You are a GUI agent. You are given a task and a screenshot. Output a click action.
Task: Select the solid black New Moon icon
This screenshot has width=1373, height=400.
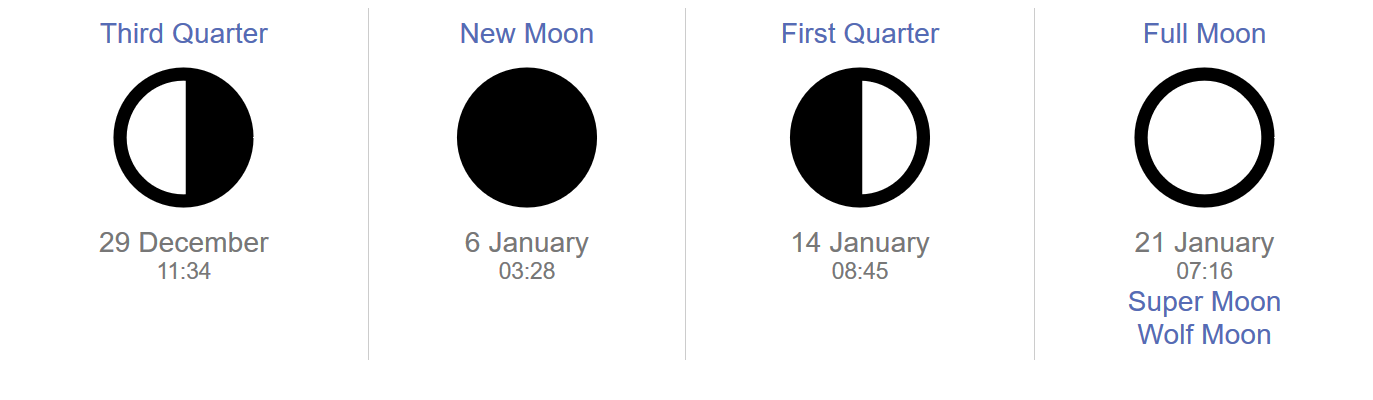coord(527,138)
